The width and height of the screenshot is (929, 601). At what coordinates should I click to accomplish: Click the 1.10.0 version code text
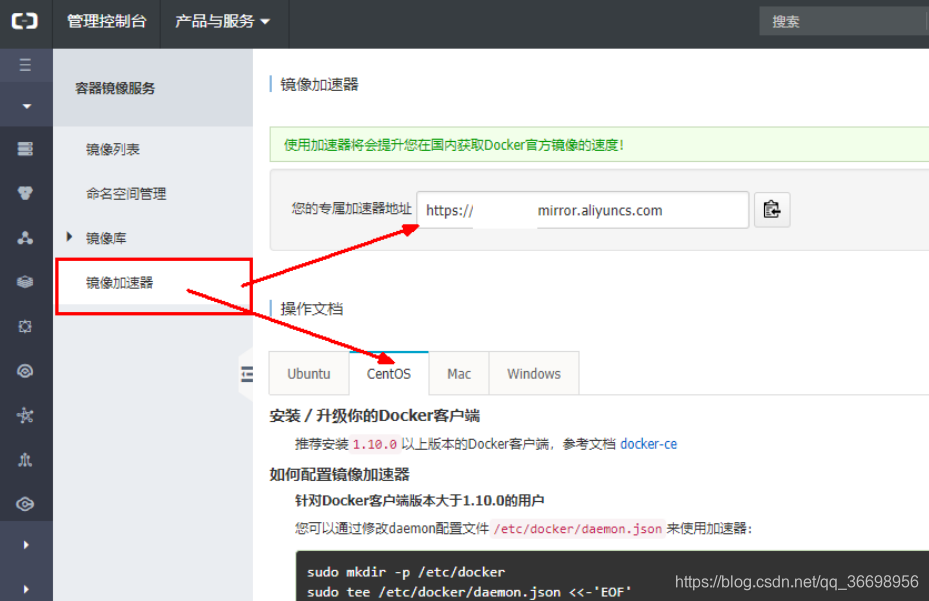(374, 444)
